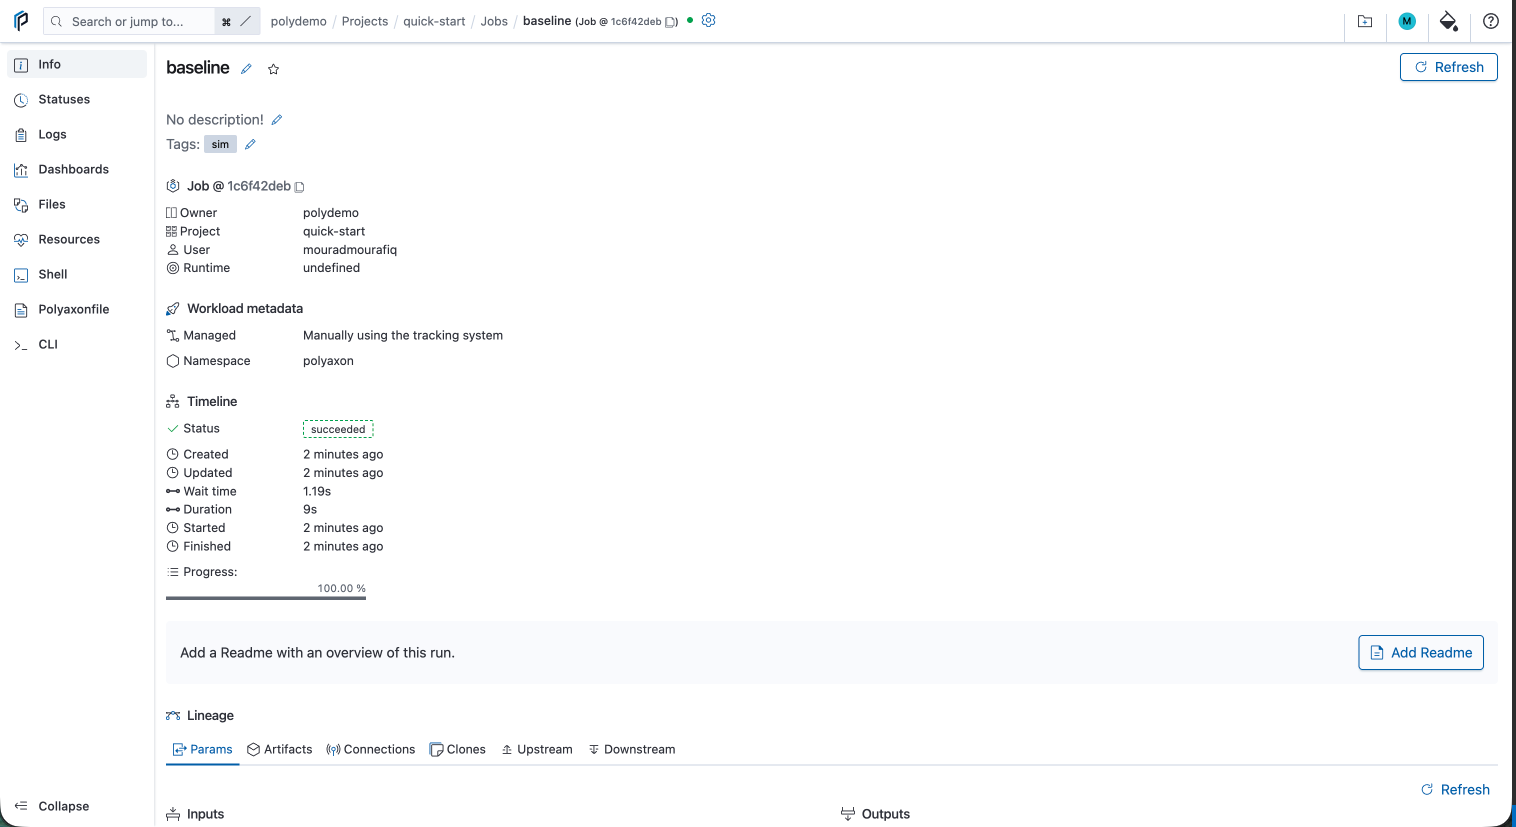1516x827 pixels.
Task: Click the Lineage section heading
Action: point(210,715)
